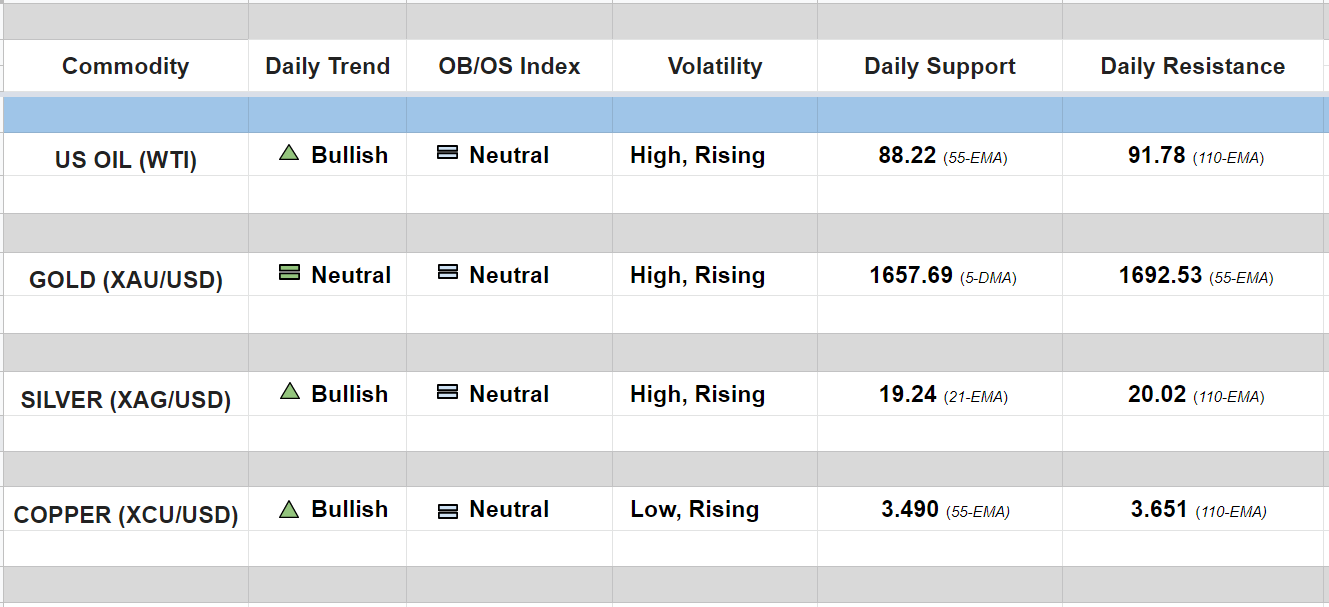Click US OIL's OB/OS neutral bars icon
Screen dimensions: 1329x607
click(448, 154)
